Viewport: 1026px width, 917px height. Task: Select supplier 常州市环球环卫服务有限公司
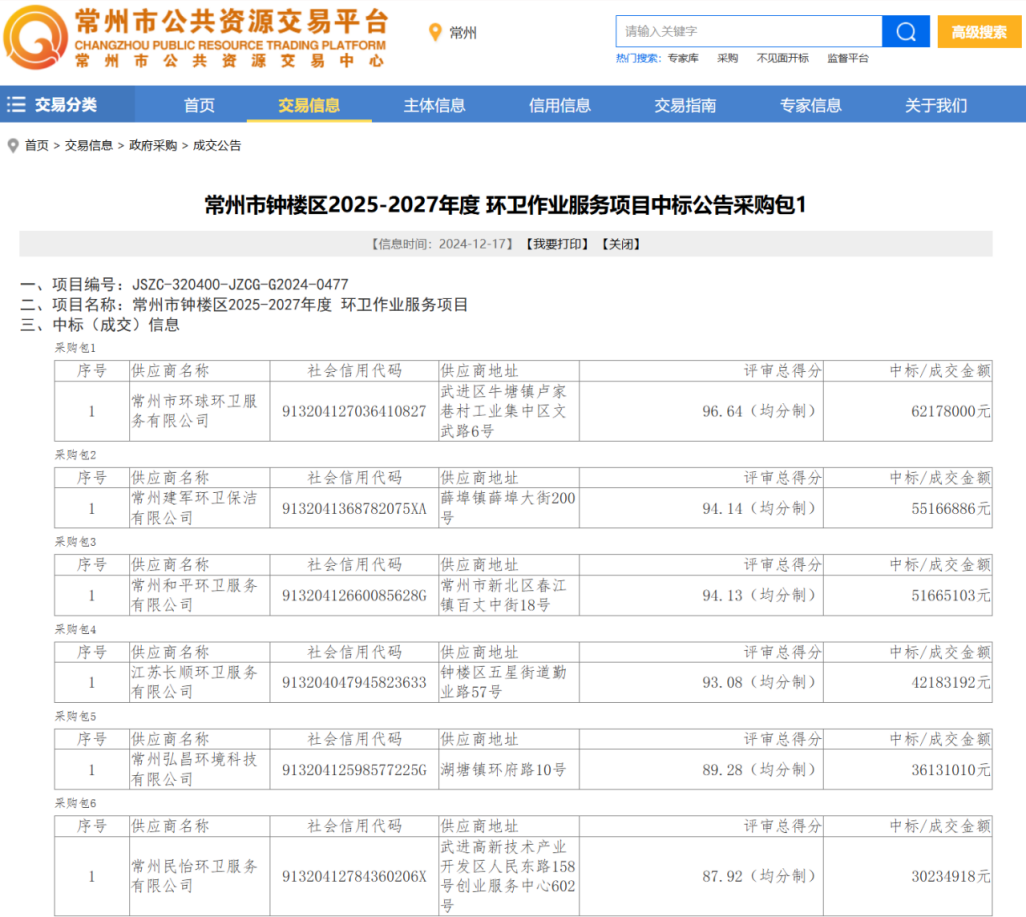(x=194, y=411)
